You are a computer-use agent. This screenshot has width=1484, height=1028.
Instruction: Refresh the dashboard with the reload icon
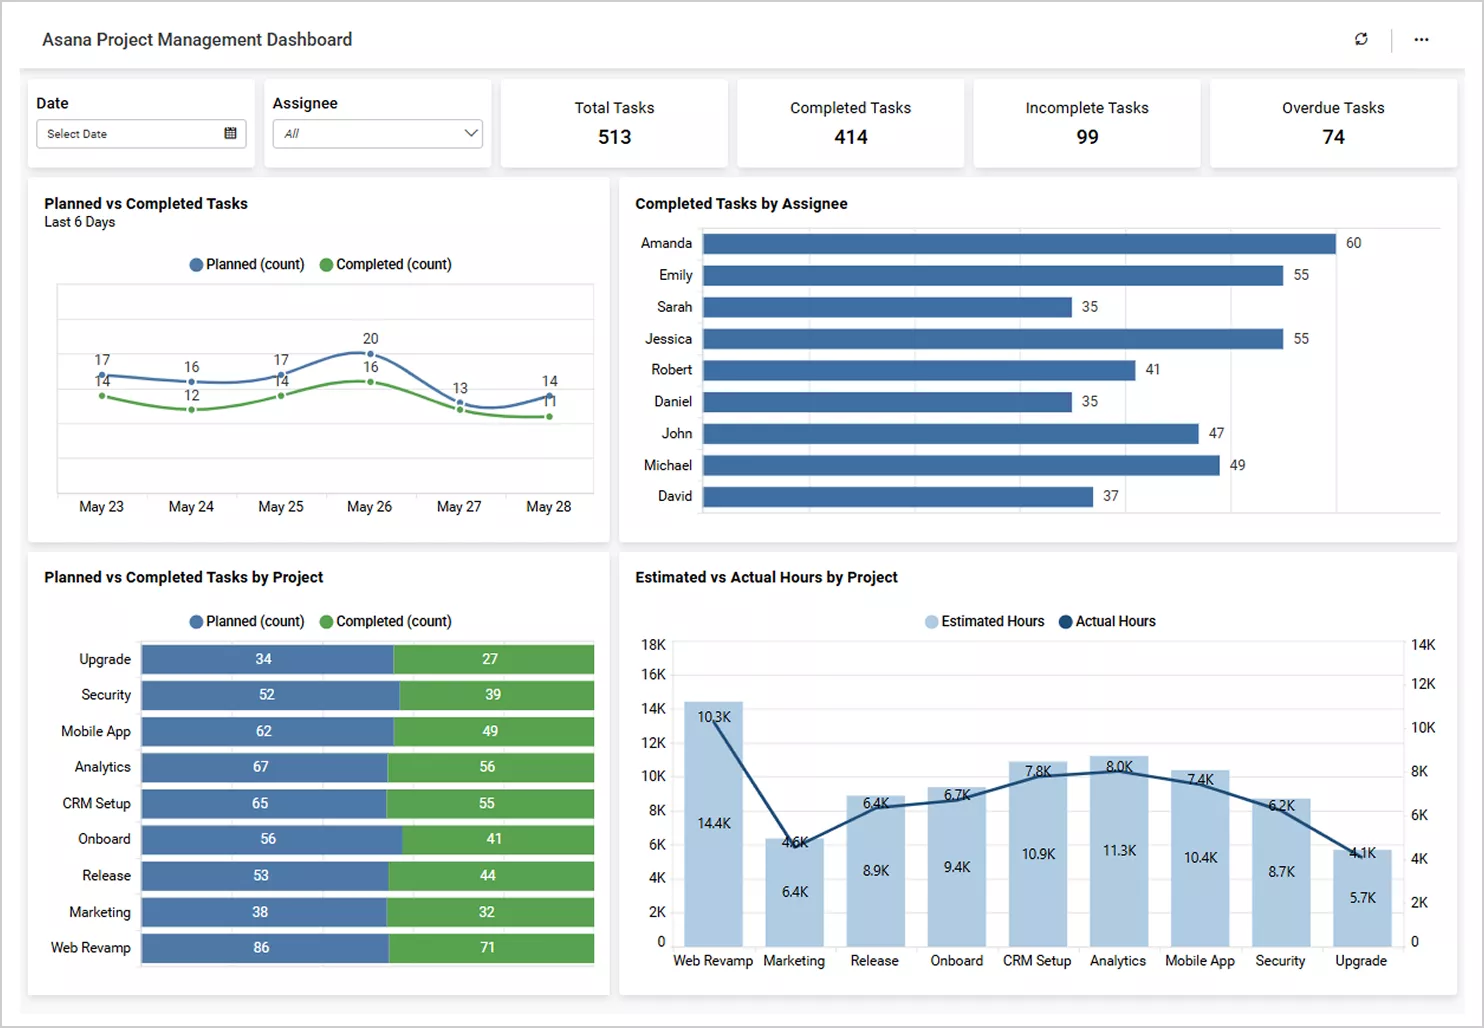coord(1361,39)
